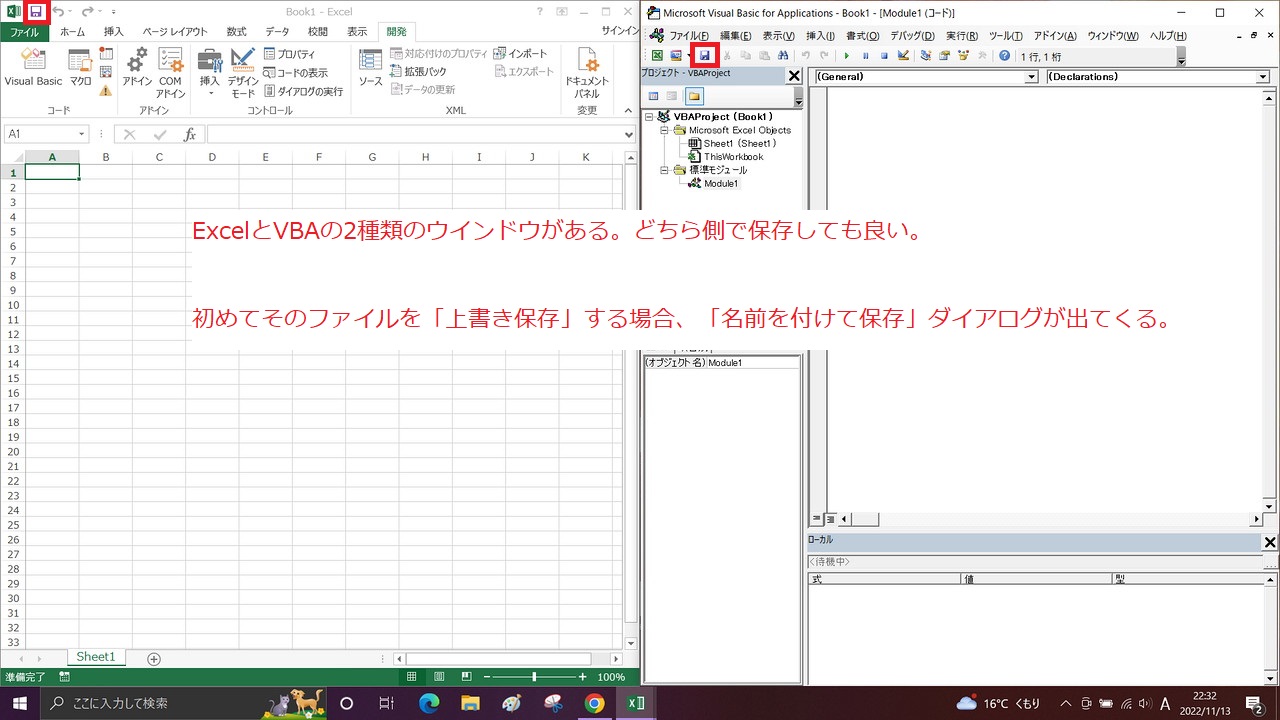Click インポート in XML group

520,53
